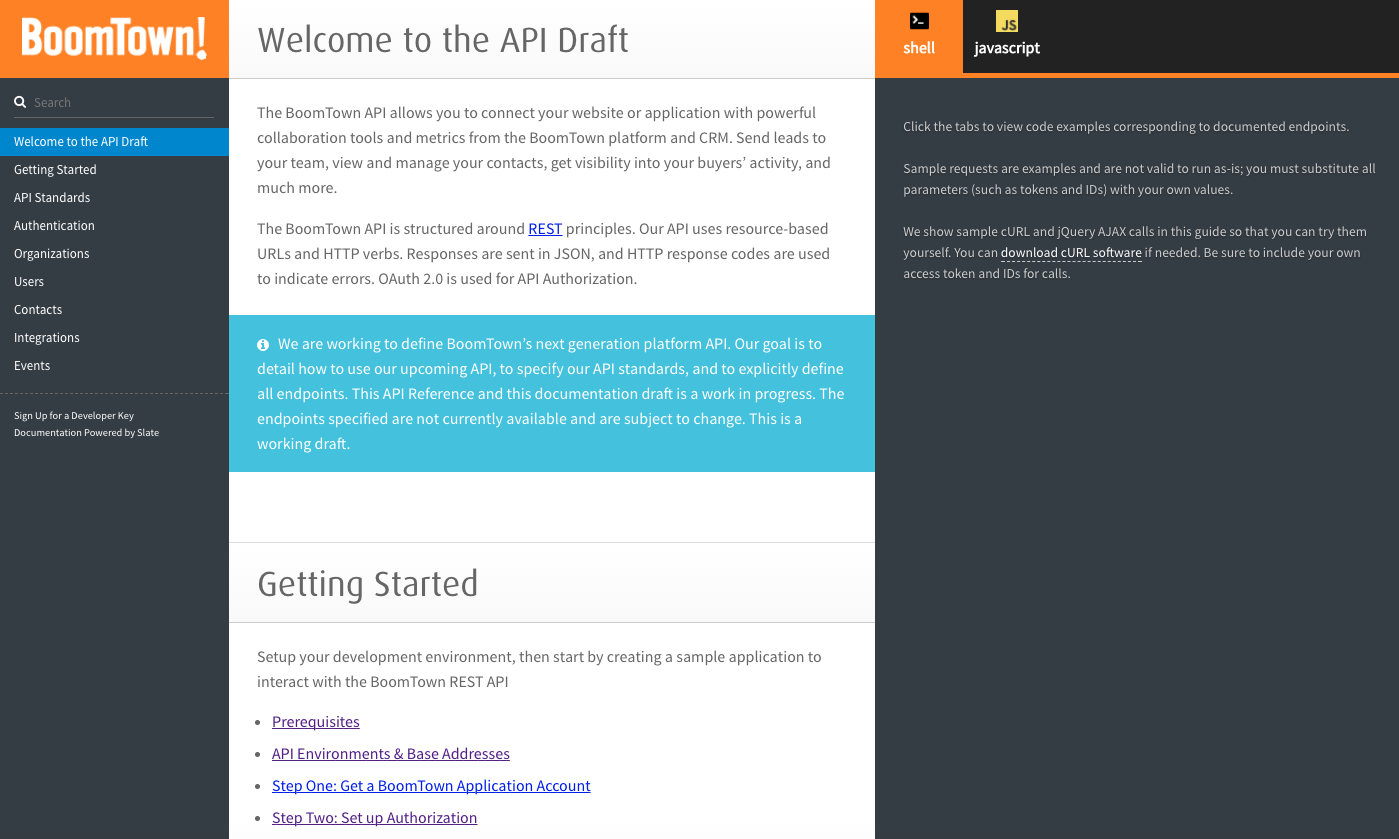Open Events section in sidebar
Viewport: 1399px width, 839px height.
pos(114,366)
